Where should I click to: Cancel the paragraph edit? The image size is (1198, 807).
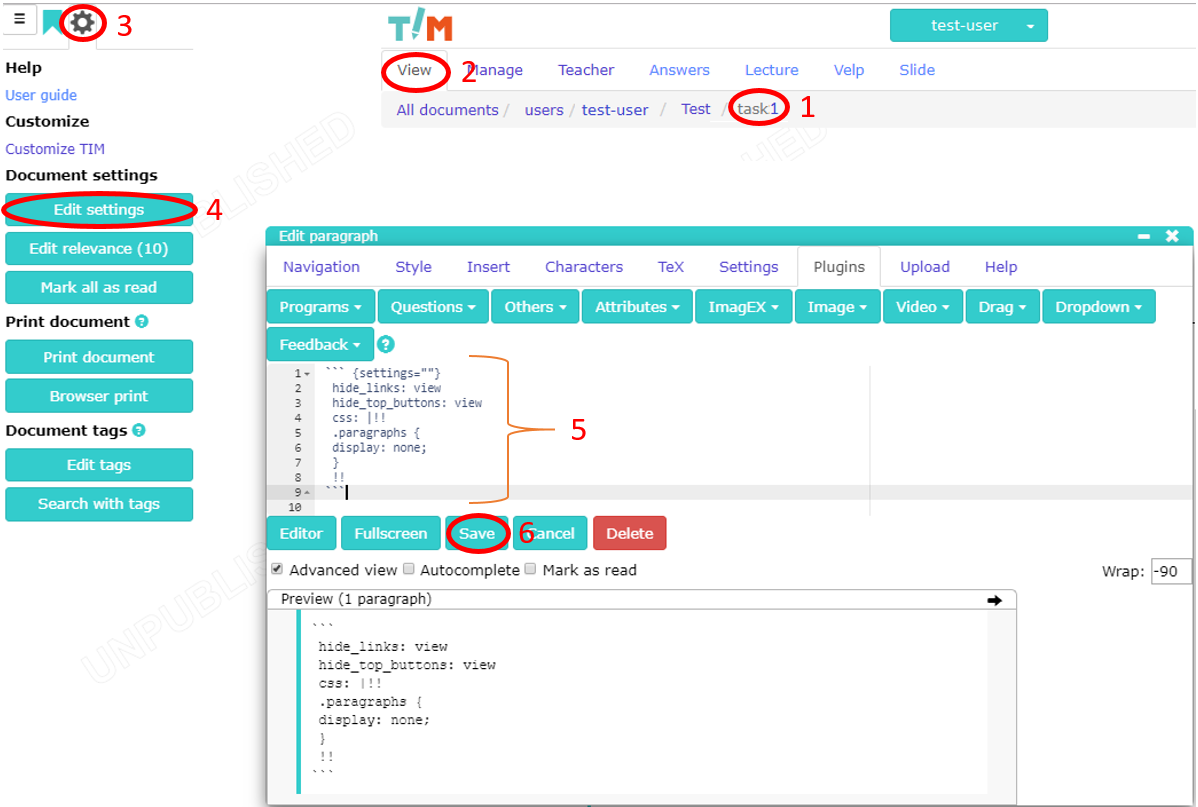point(550,533)
